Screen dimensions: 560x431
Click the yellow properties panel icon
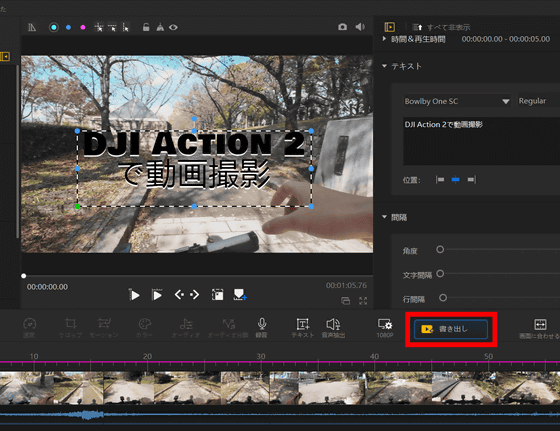390,27
